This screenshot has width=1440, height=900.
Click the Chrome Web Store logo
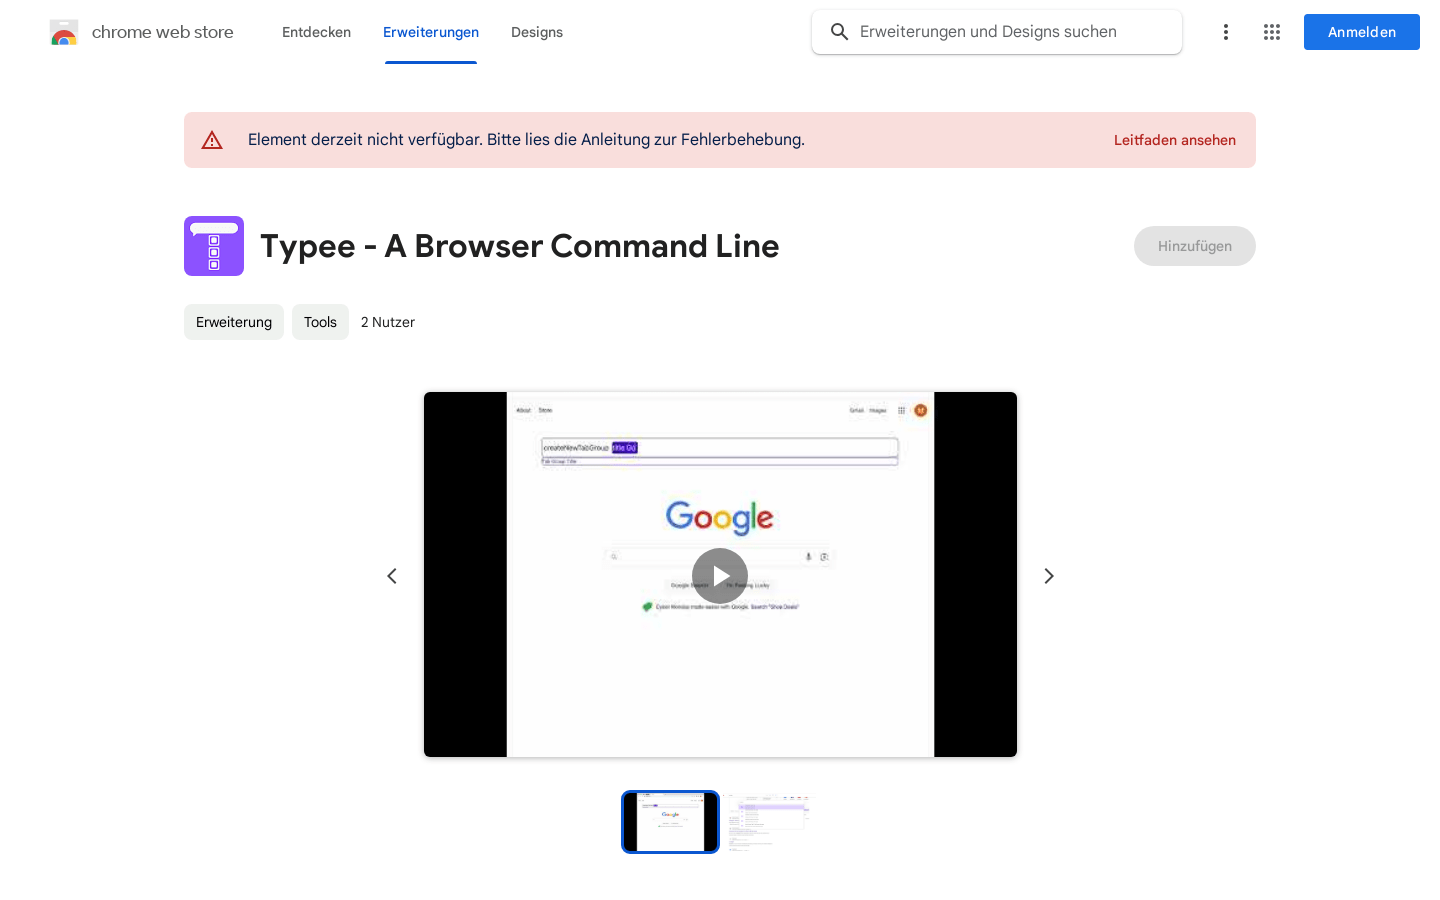point(64,32)
